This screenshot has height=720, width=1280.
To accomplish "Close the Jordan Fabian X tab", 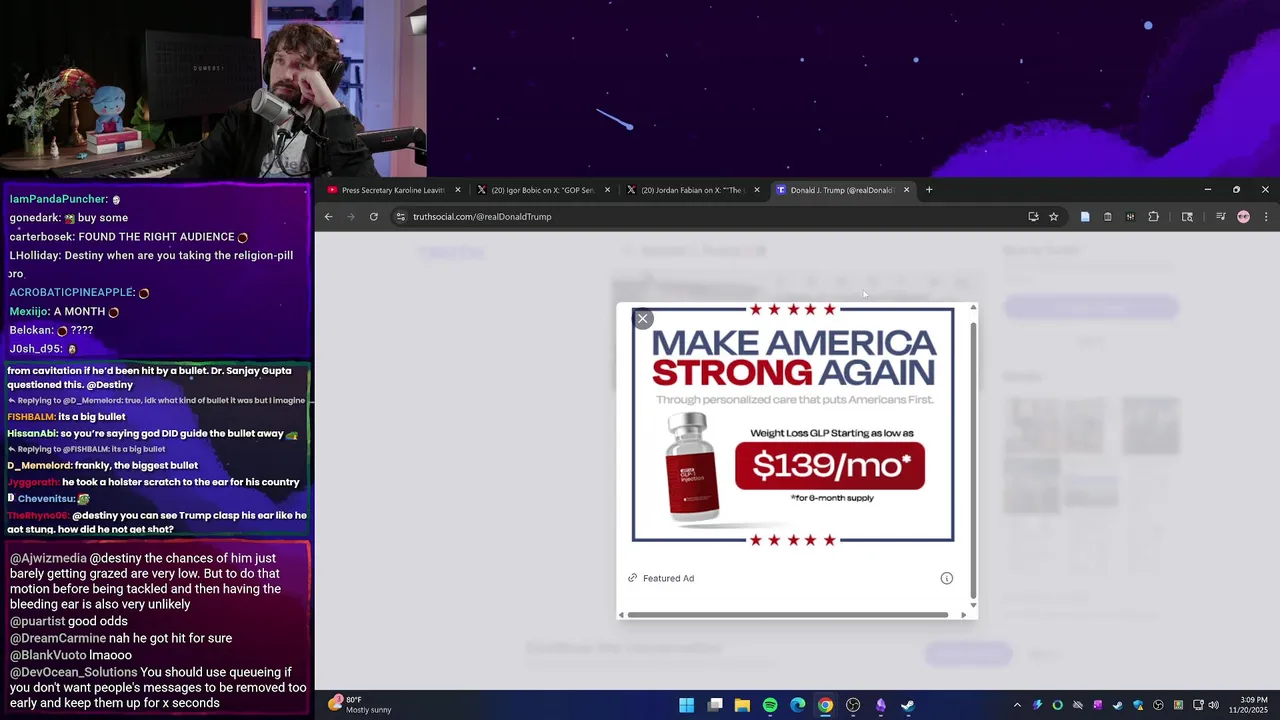I will click(757, 190).
